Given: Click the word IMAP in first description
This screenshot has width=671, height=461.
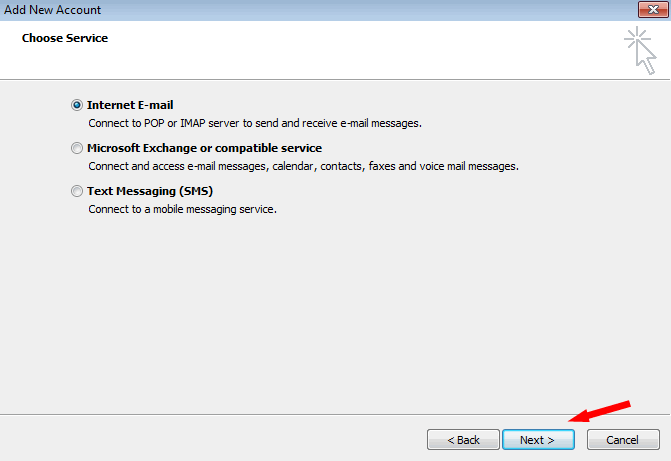Looking at the screenshot, I should tap(193, 123).
